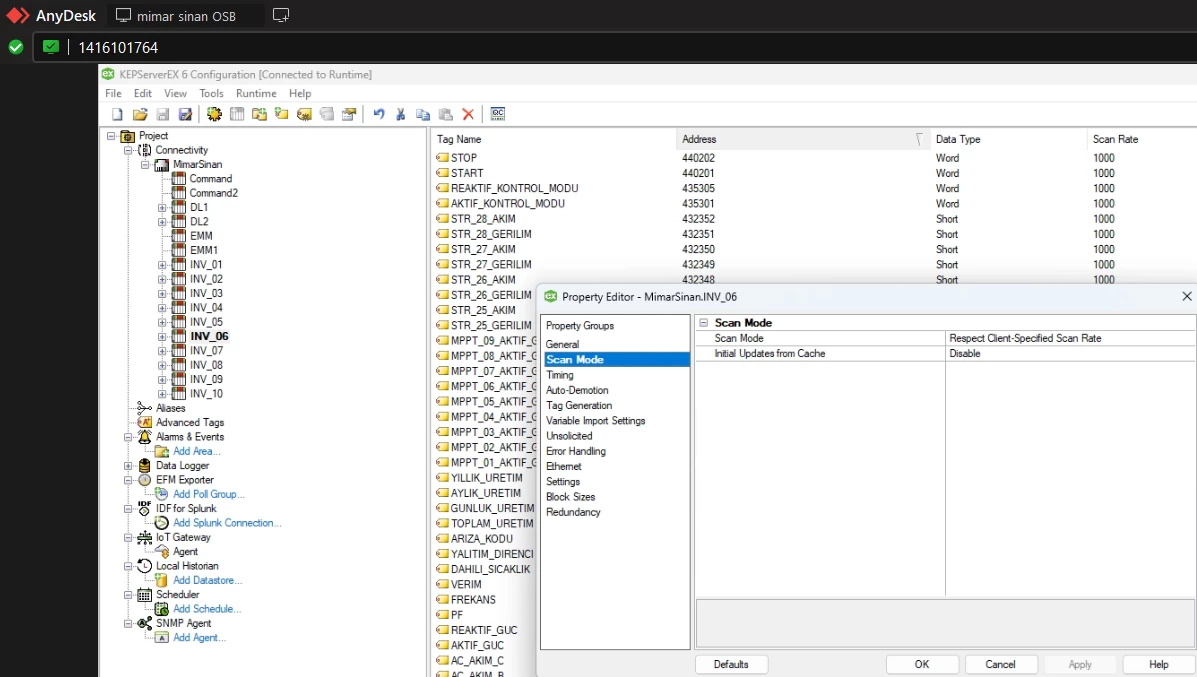Click the Paste toolbar icon
The width and height of the screenshot is (1197, 677).
click(x=446, y=114)
